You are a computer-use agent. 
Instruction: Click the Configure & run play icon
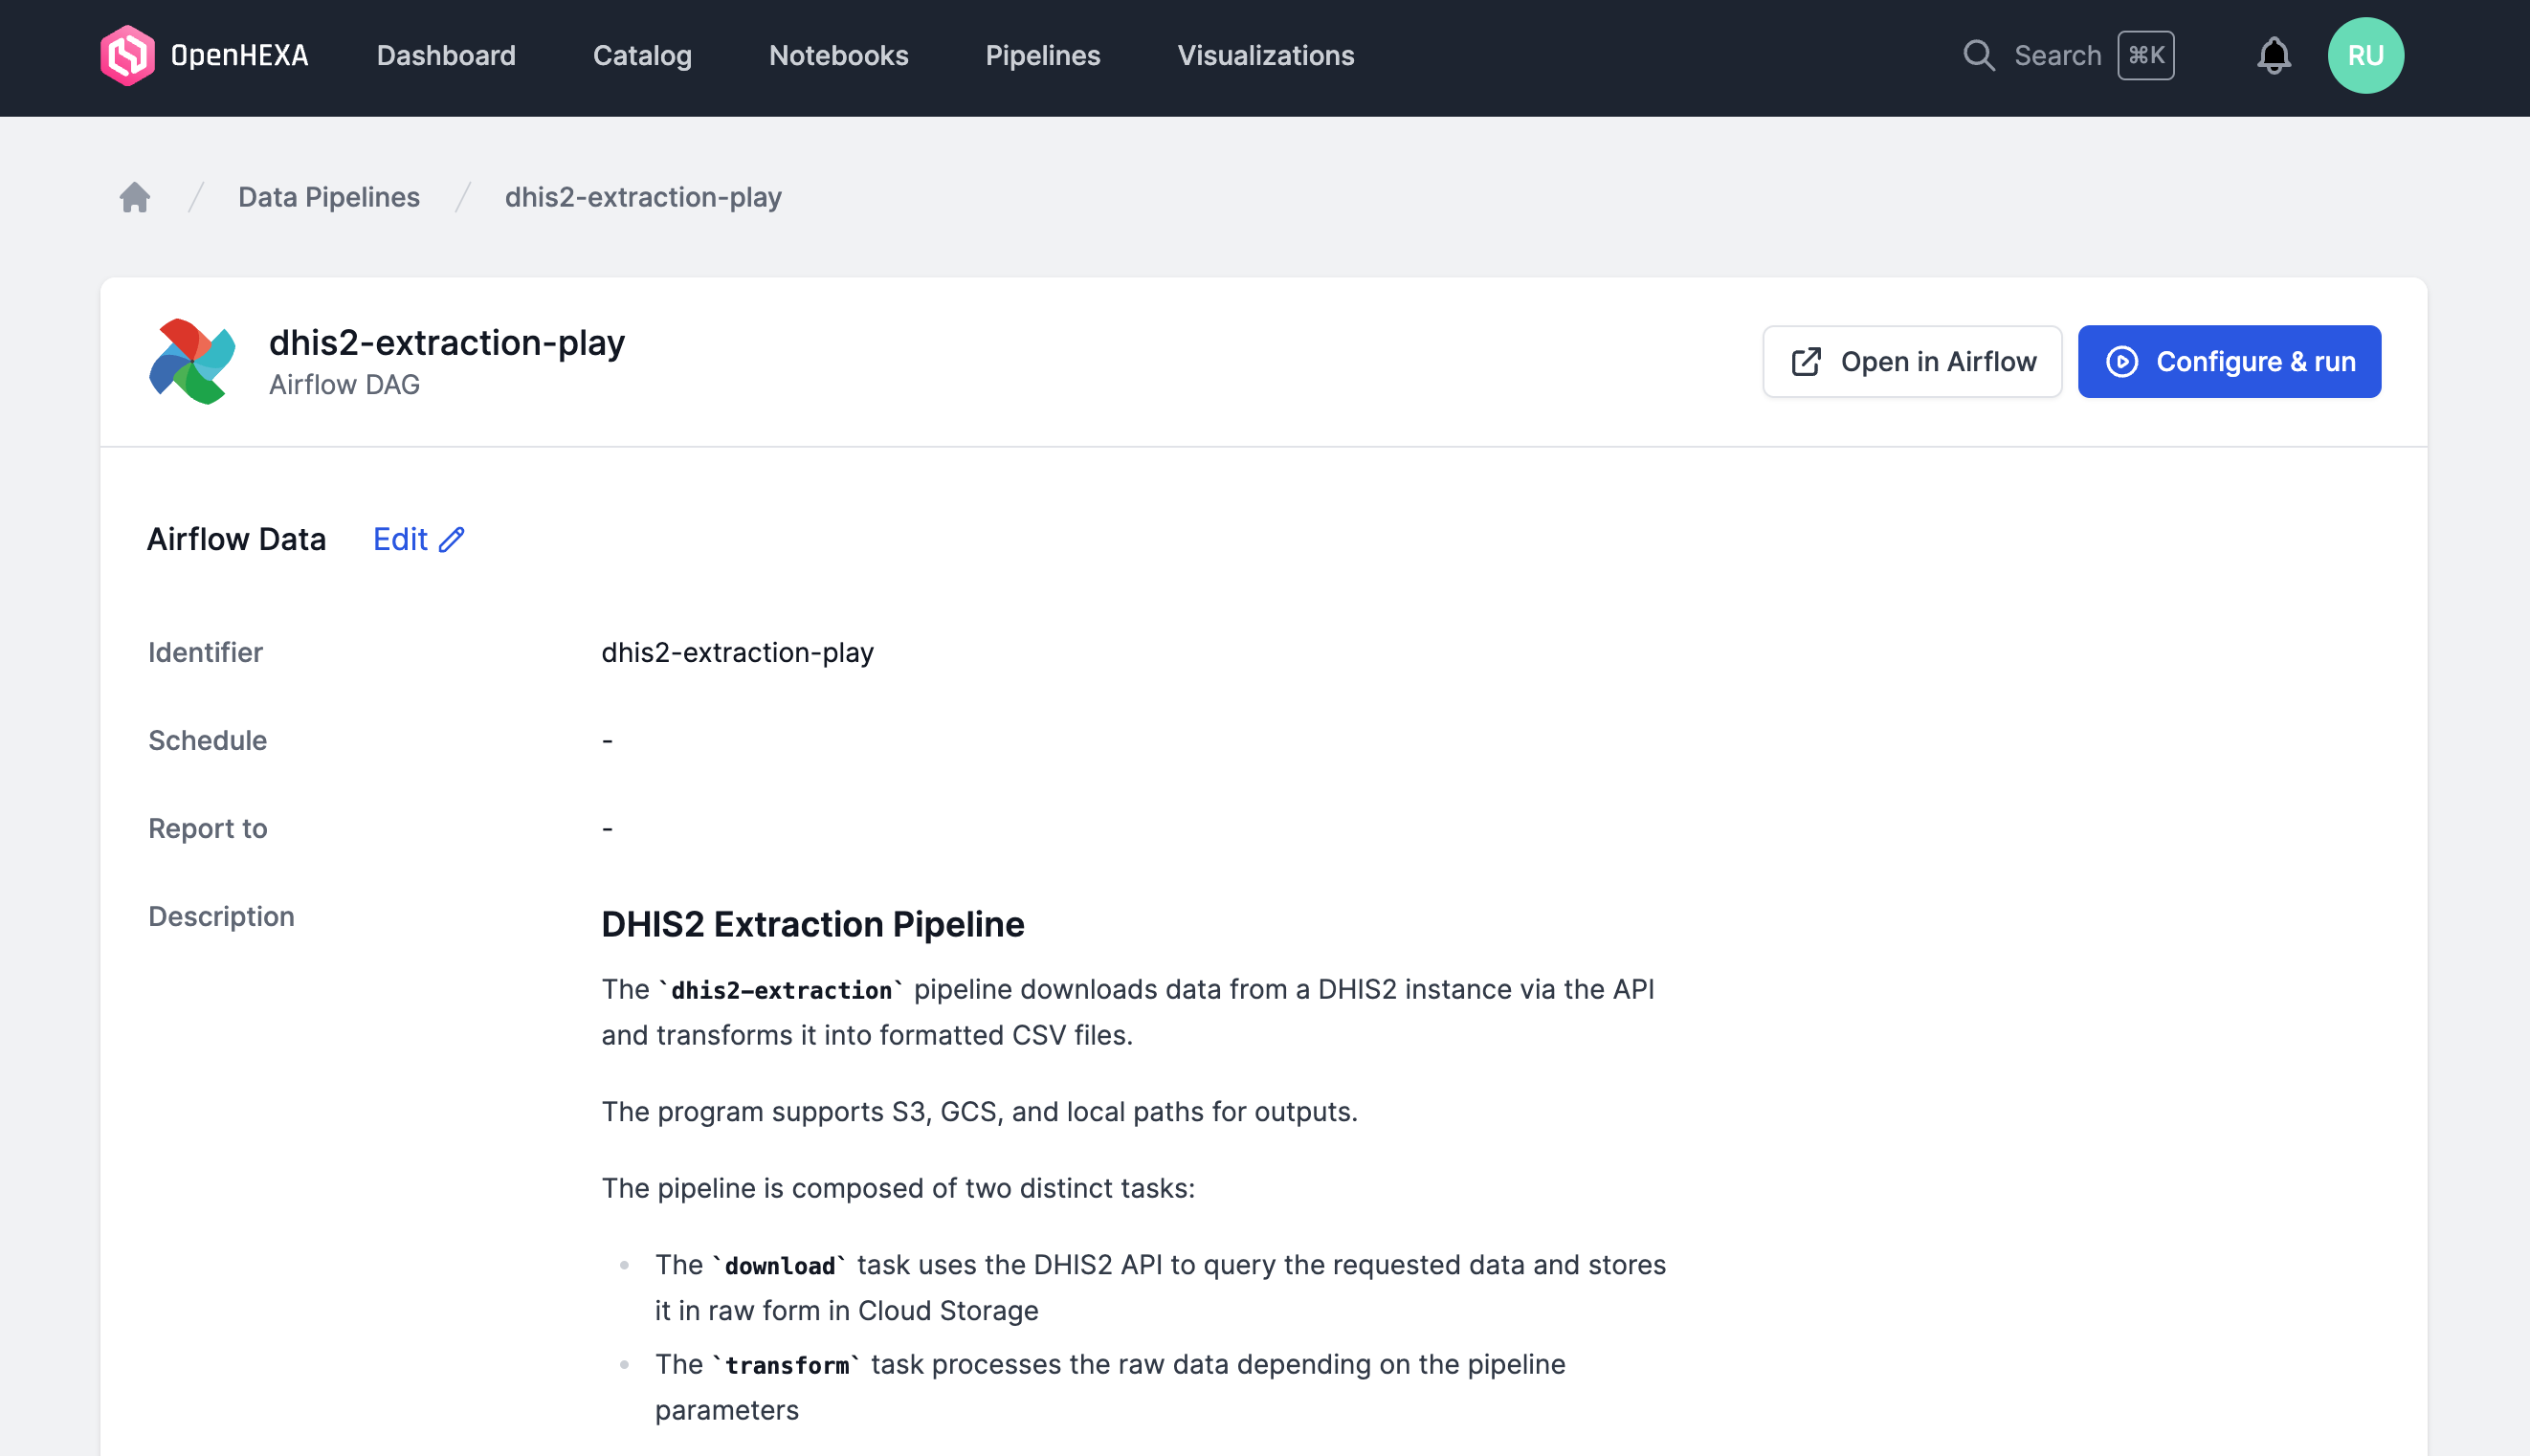click(x=2119, y=362)
